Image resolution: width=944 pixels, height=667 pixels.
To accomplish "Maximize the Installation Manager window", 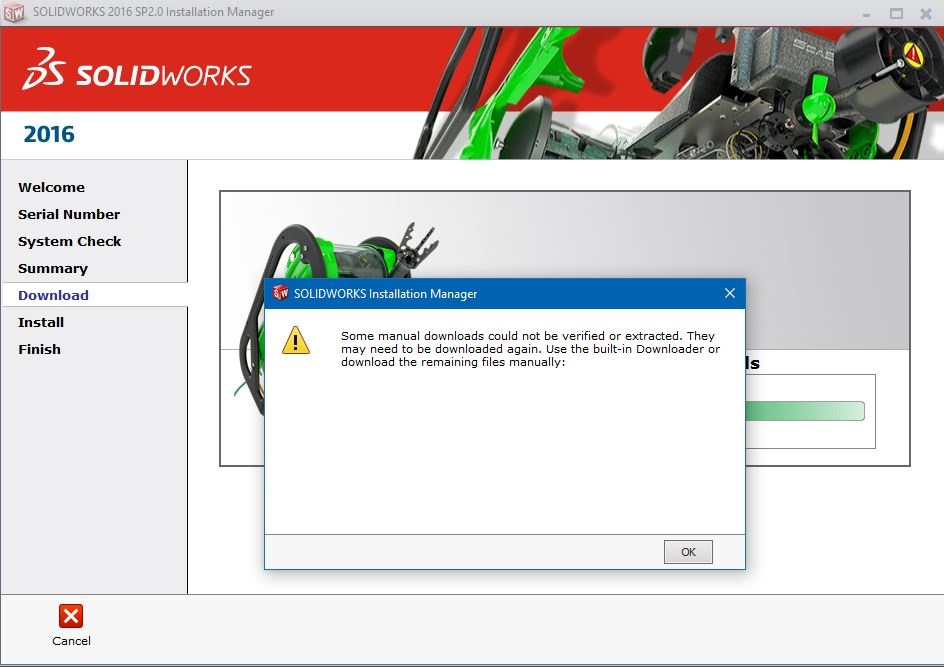I will [896, 13].
